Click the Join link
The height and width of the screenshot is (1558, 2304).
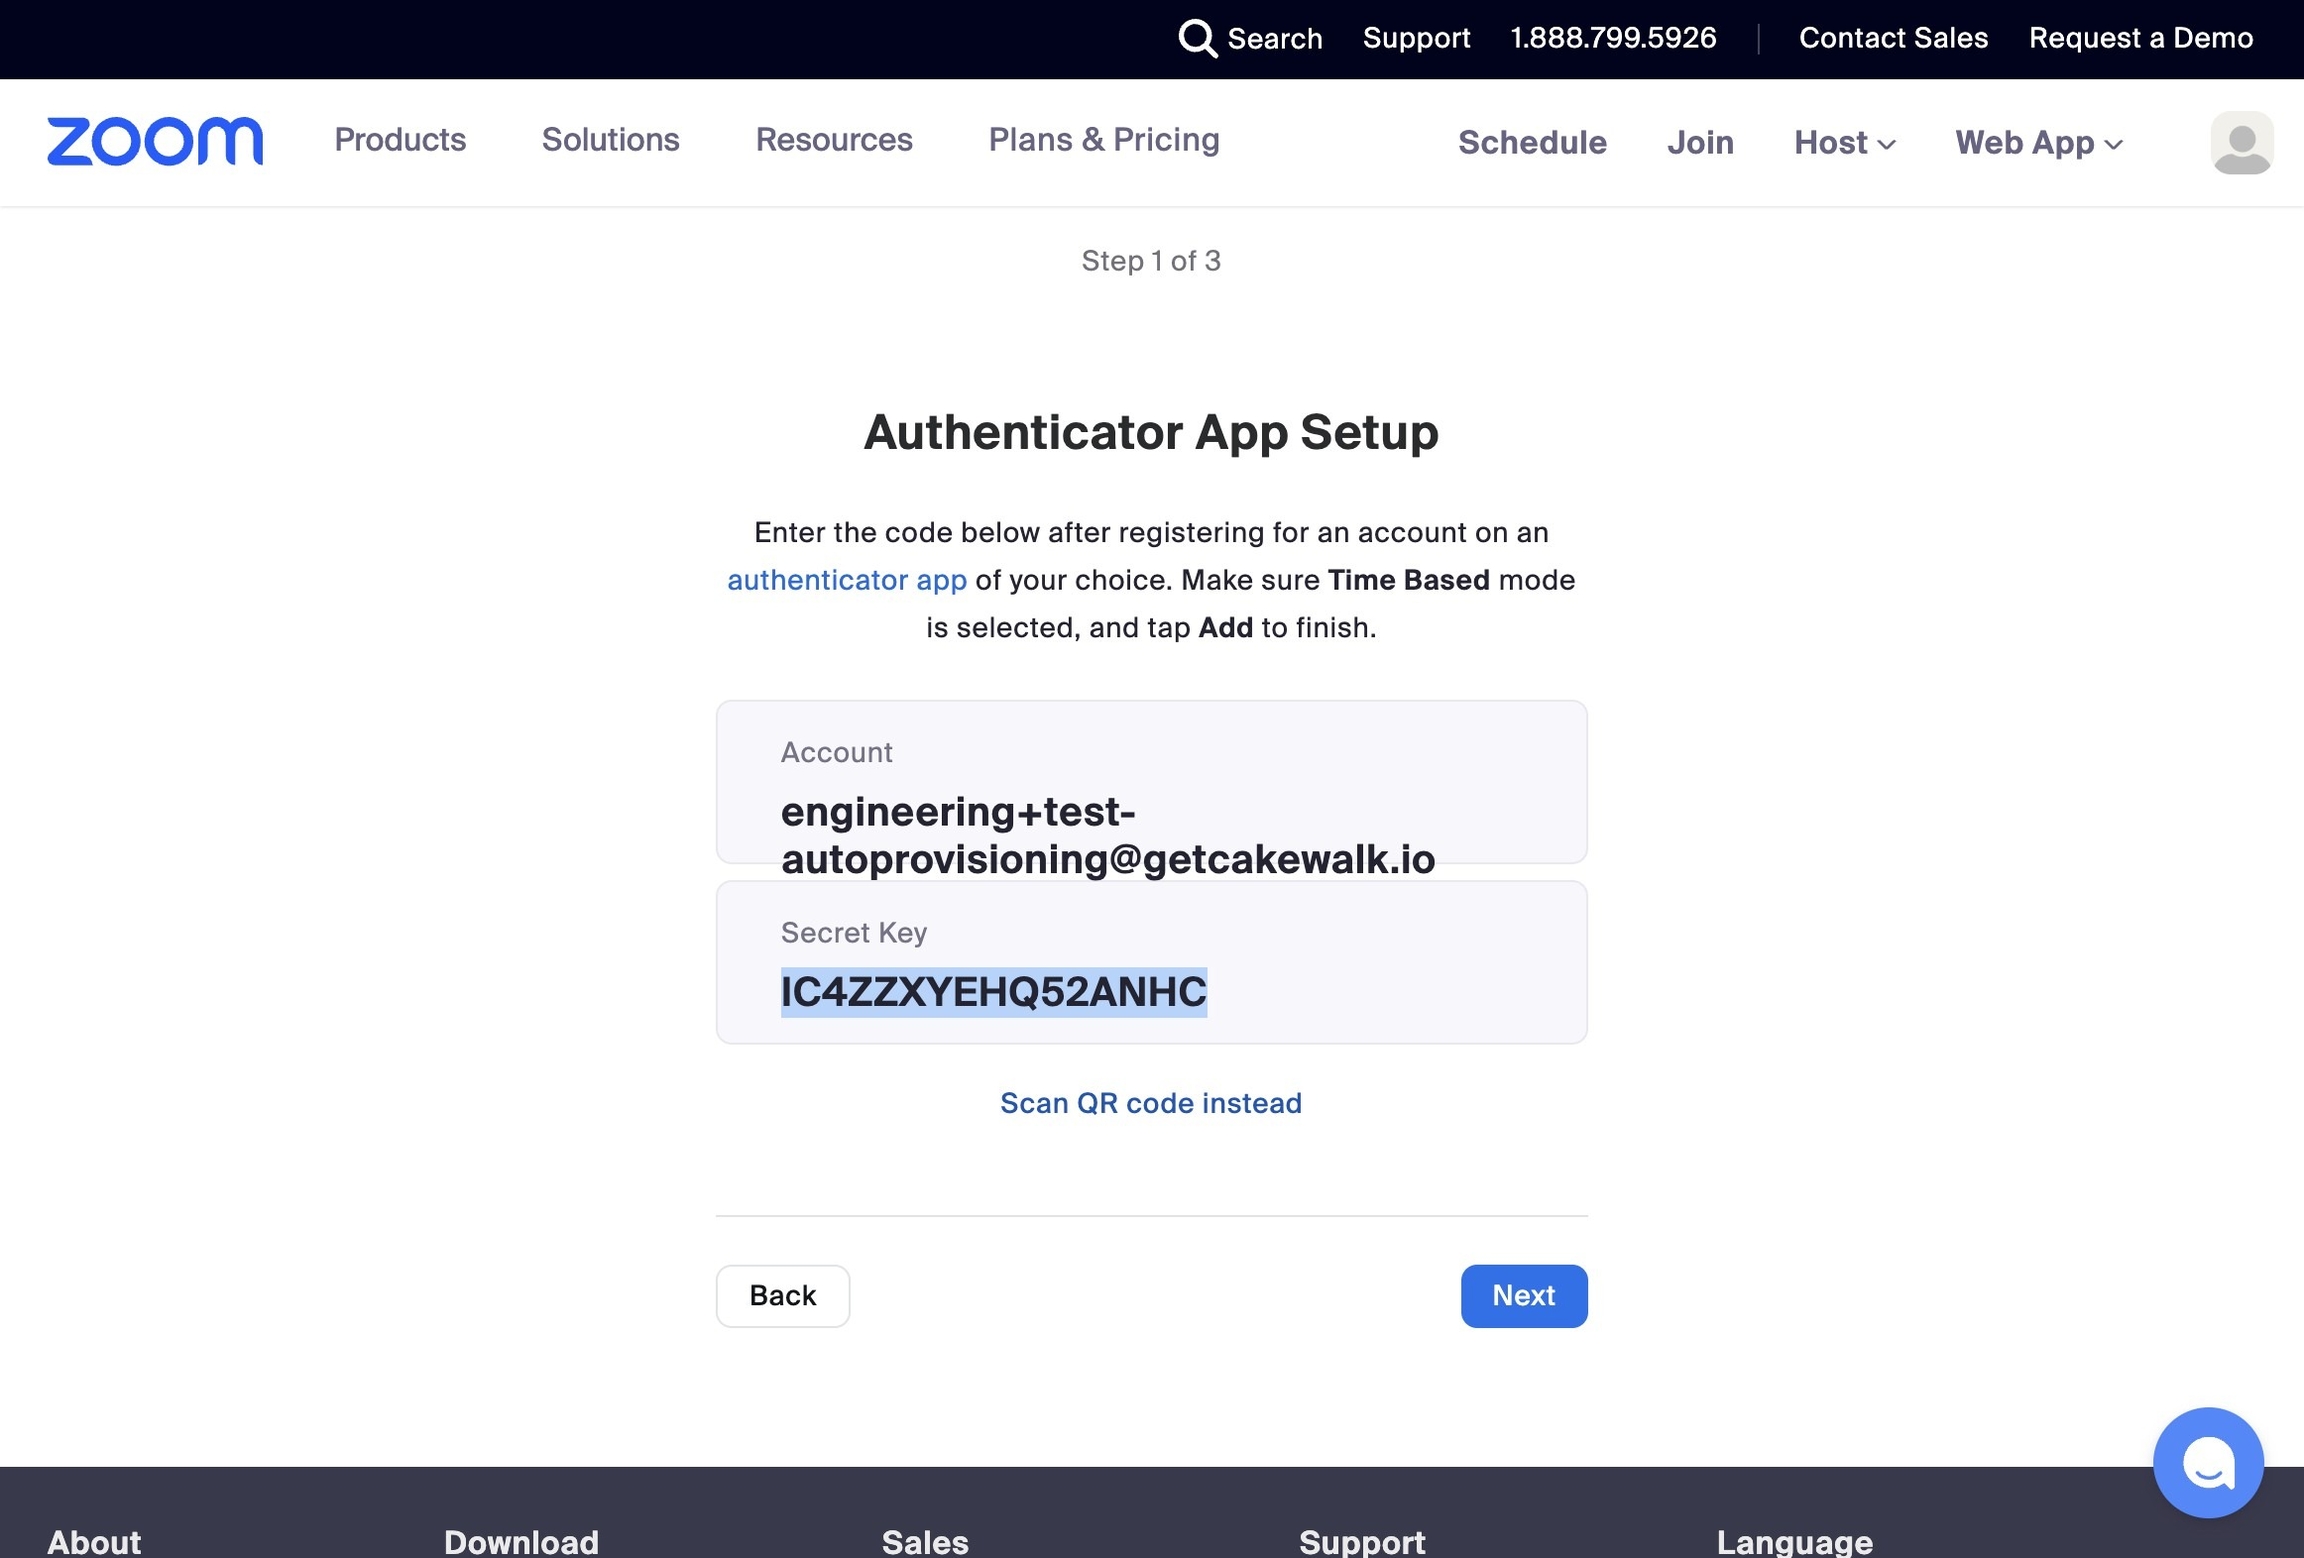point(1700,143)
